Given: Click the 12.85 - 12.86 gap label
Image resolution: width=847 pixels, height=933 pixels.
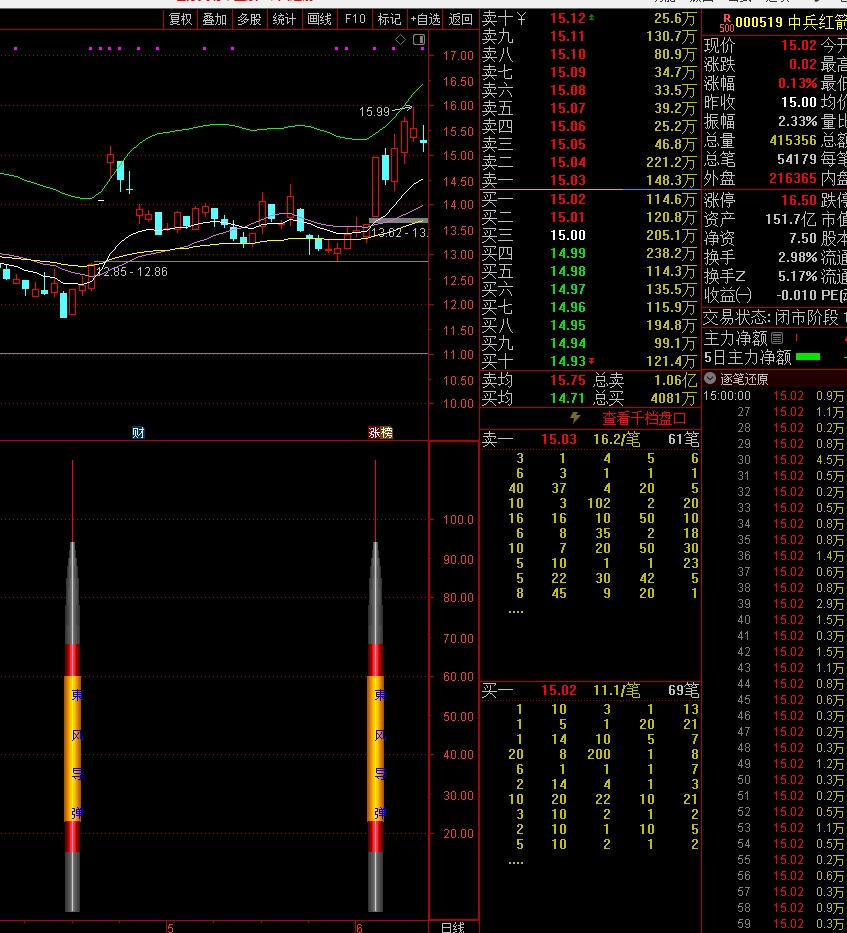Looking at the screenshot, I should tap(132, 271).
